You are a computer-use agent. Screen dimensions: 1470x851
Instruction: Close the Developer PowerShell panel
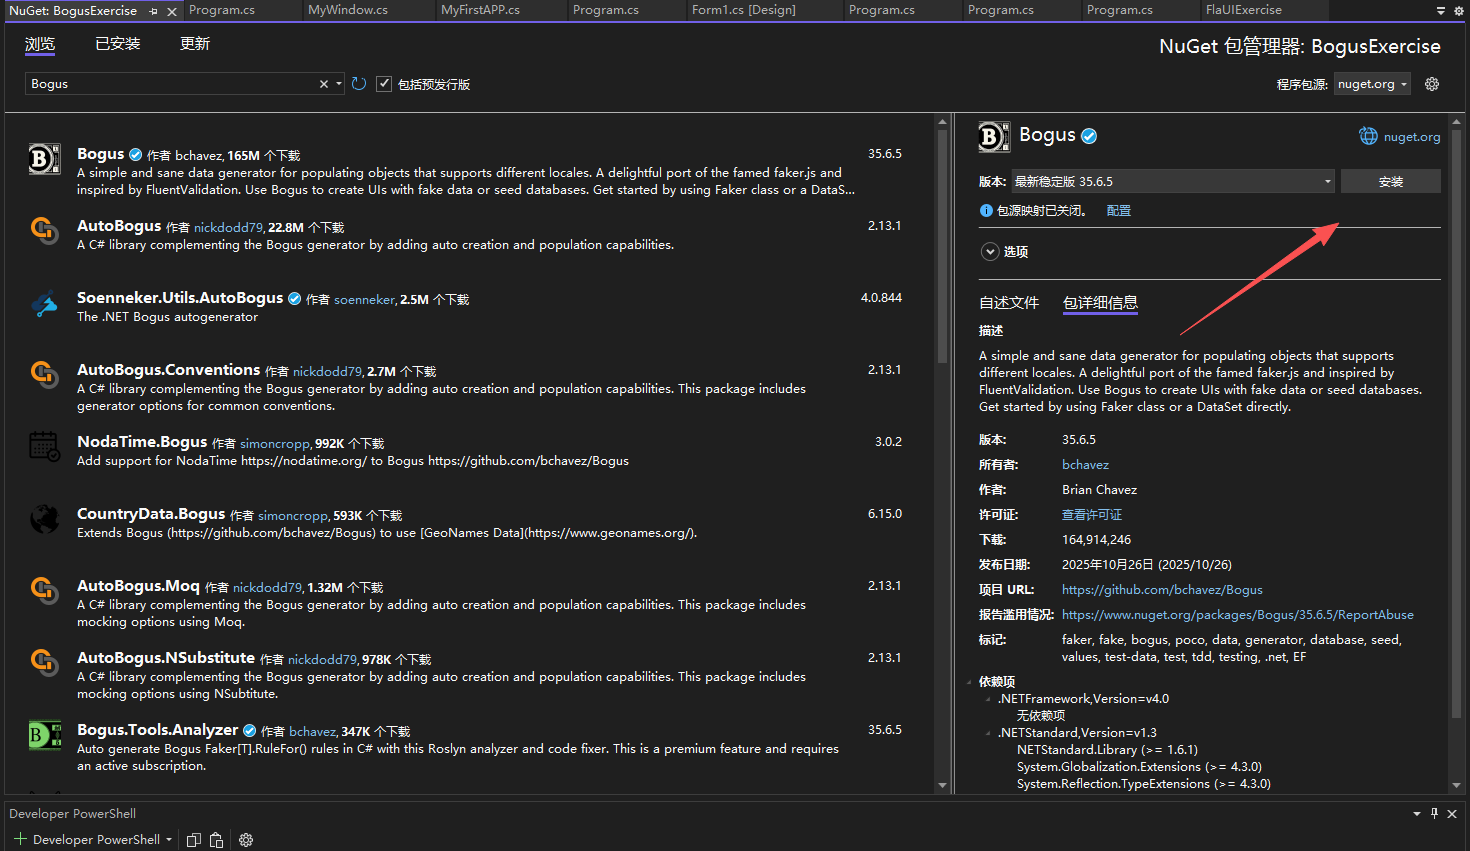tap(1452, 813)
